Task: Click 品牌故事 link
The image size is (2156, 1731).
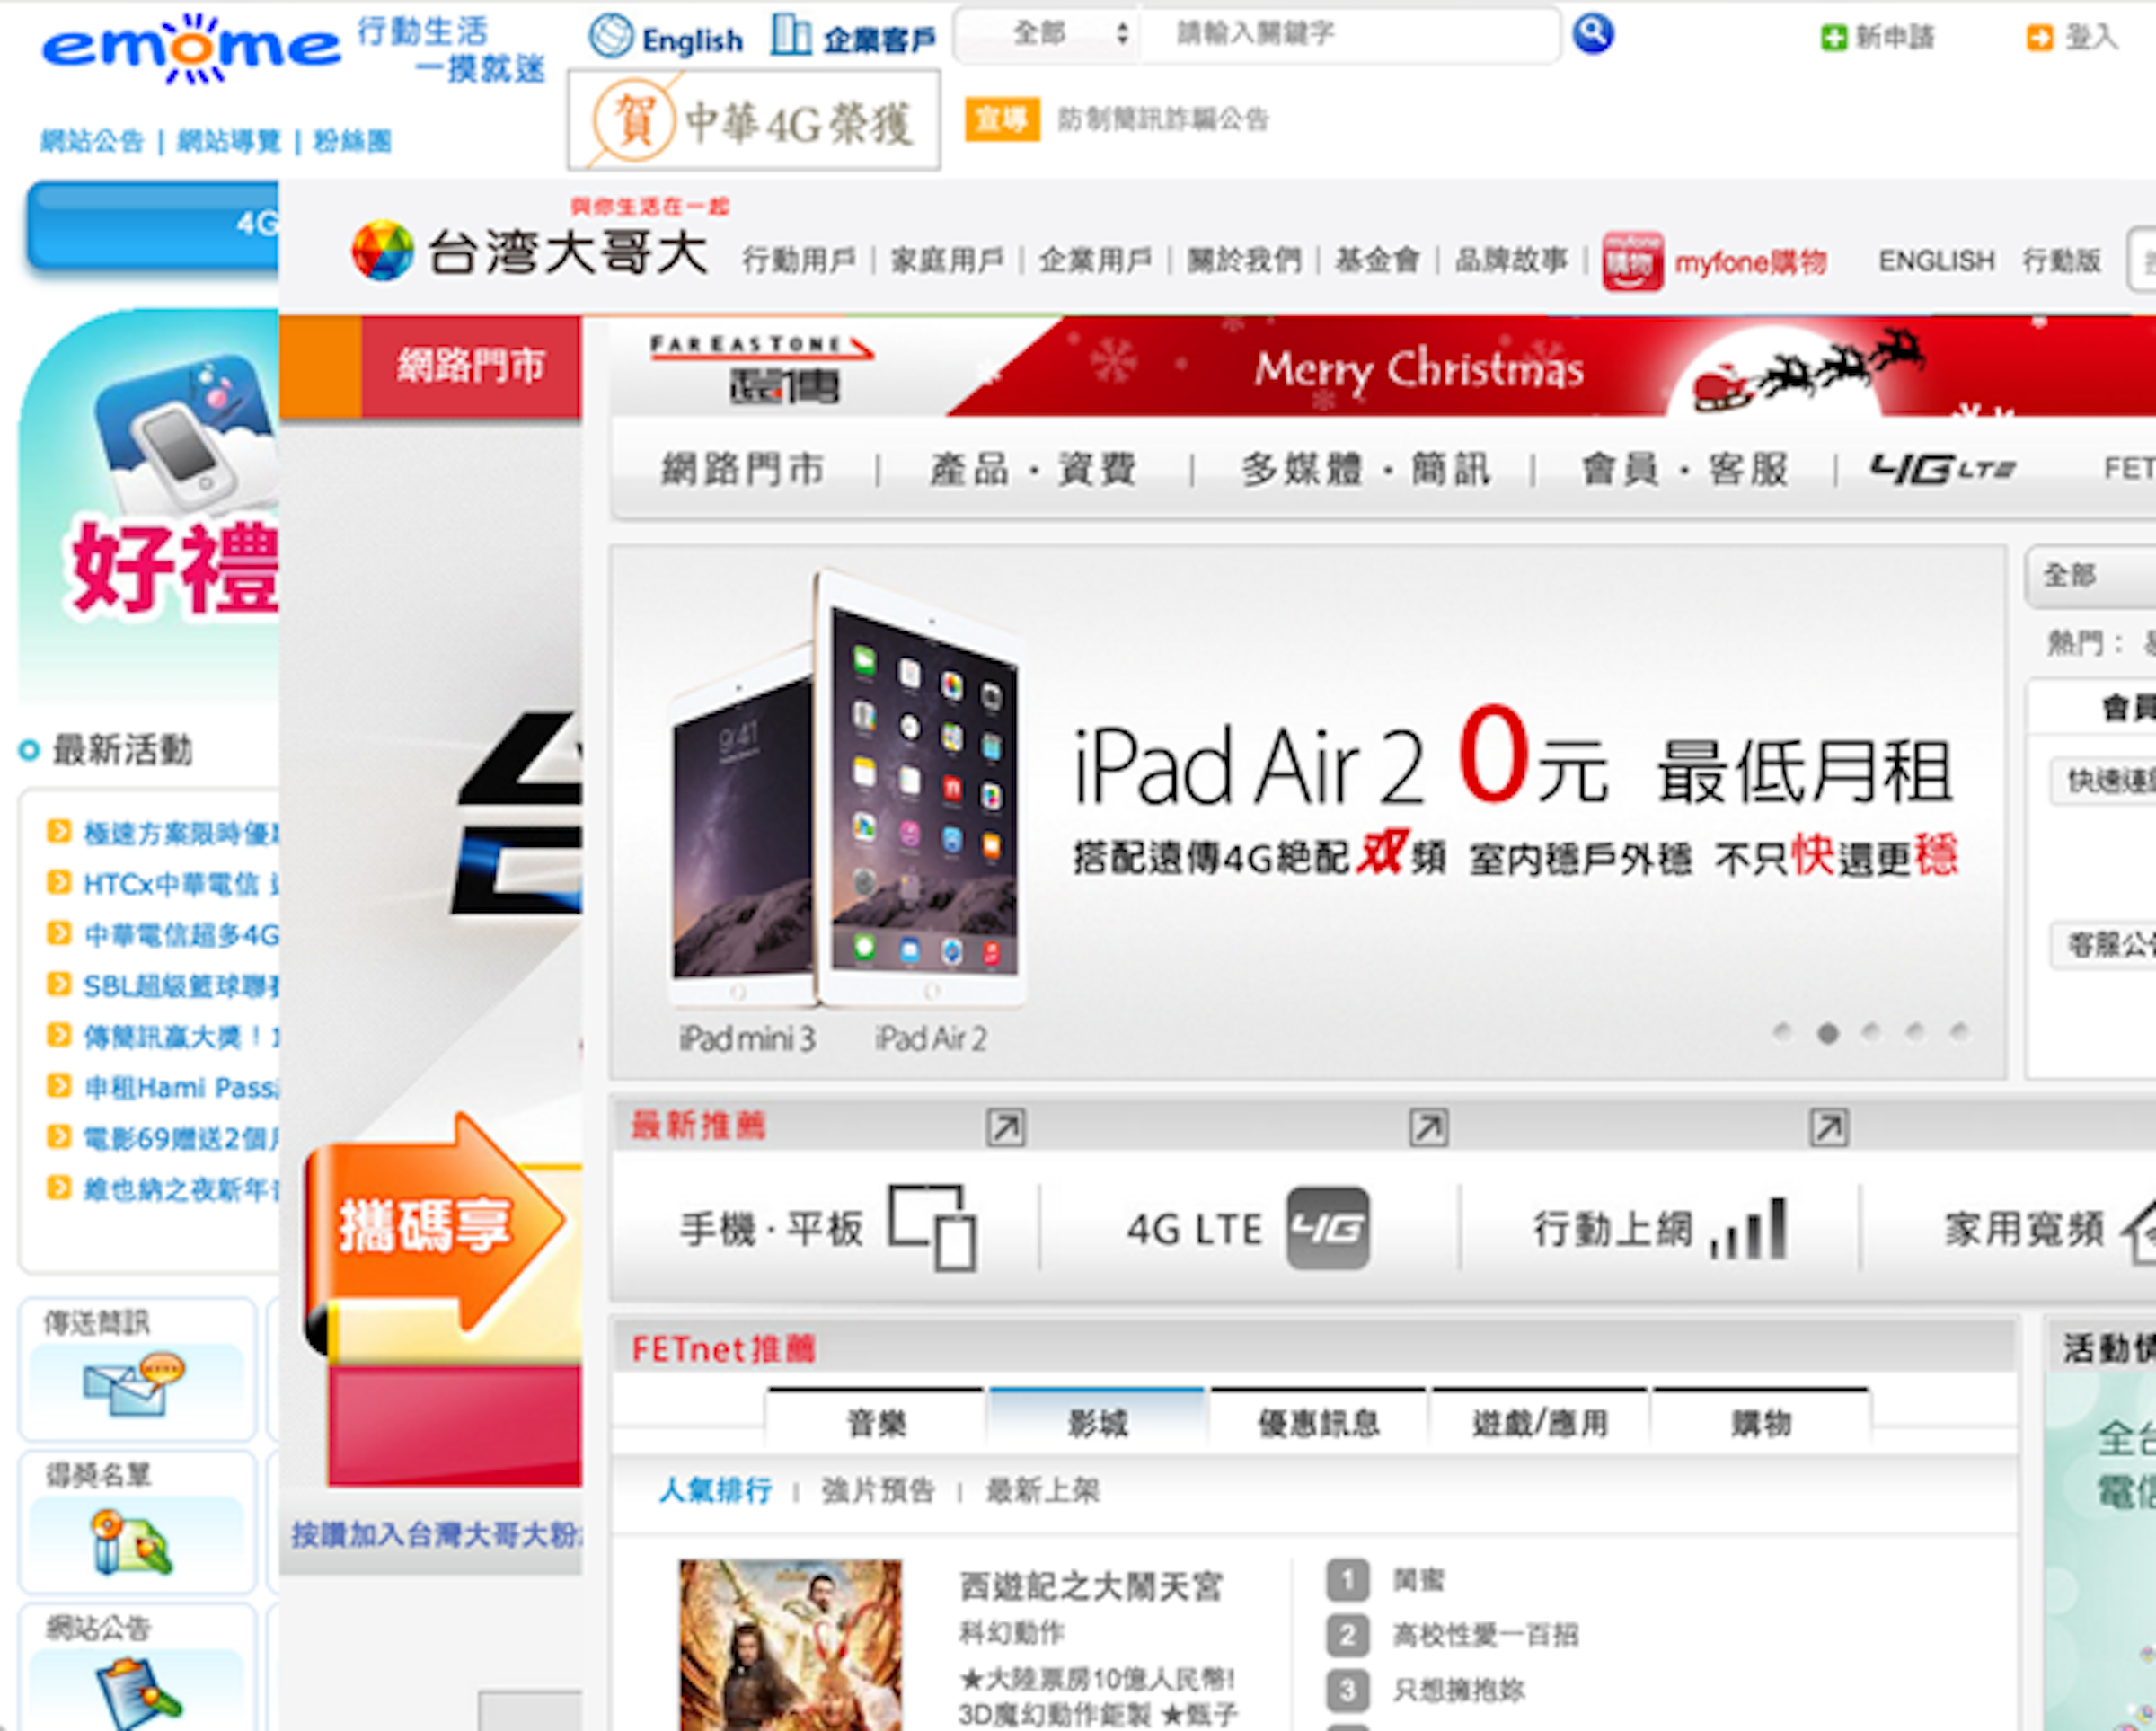Action: tap(1511, 260)
